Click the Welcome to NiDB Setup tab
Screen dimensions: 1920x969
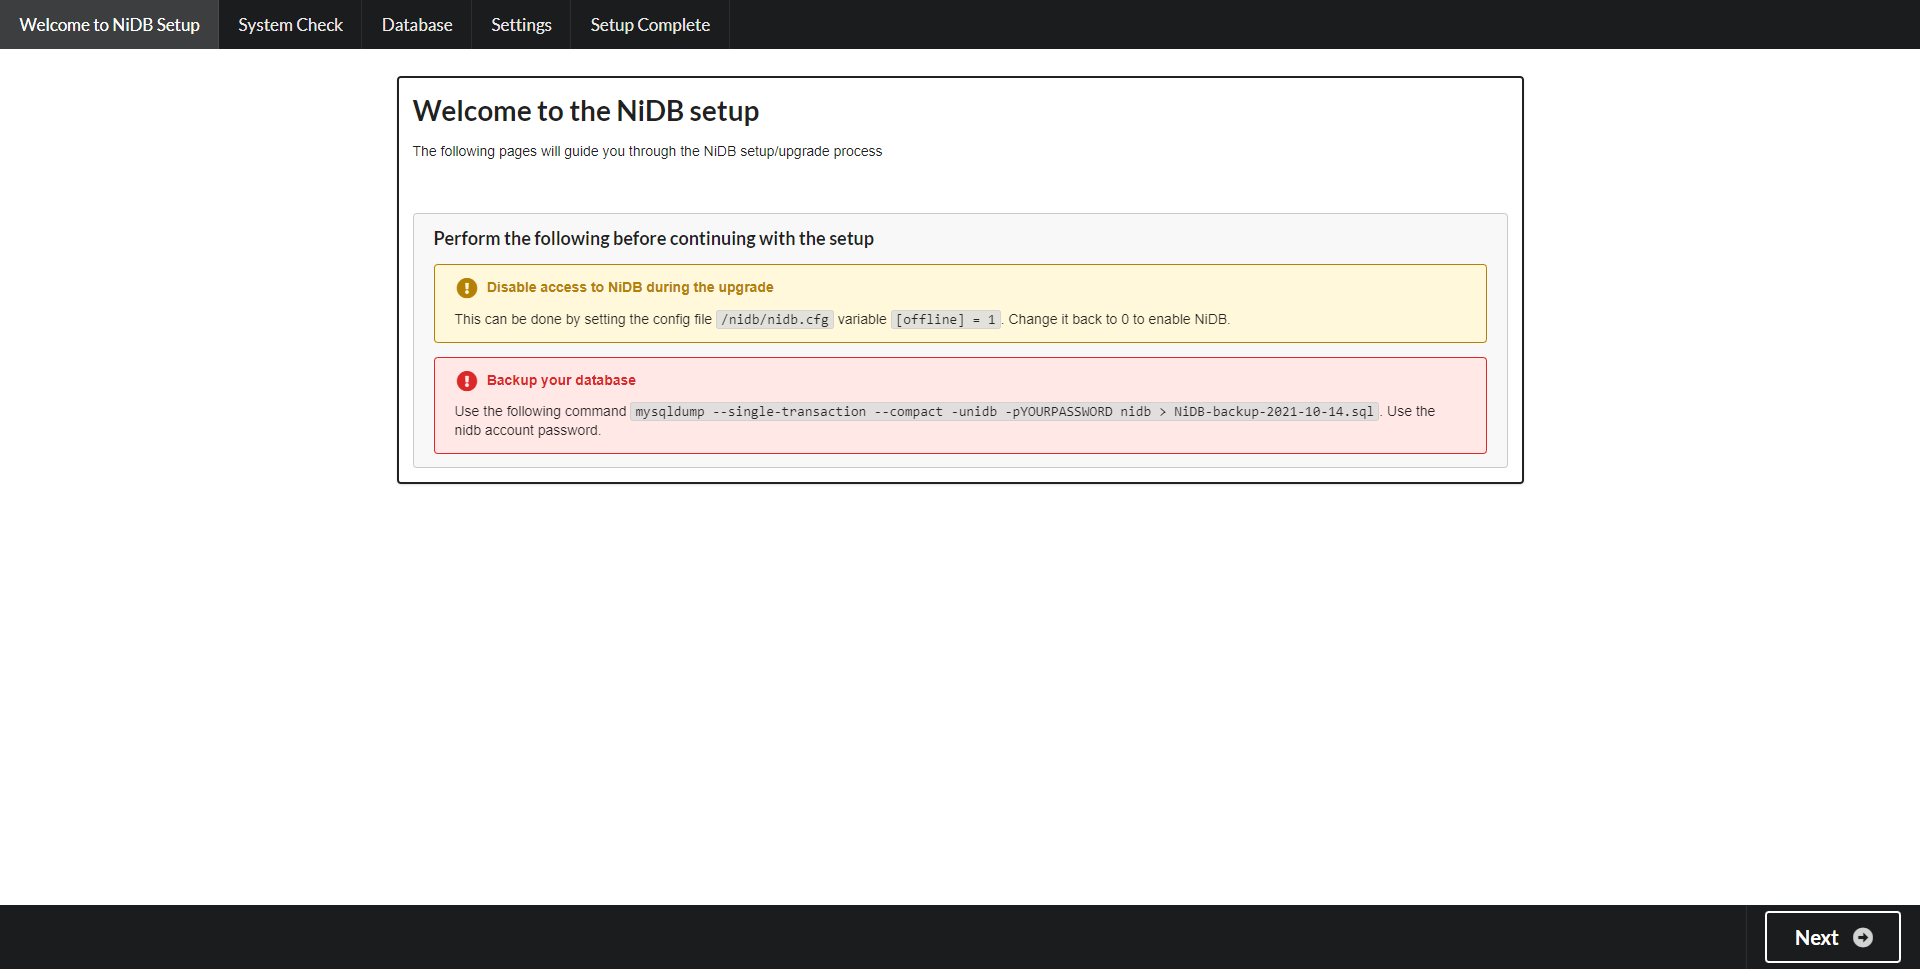click(109, 25)
